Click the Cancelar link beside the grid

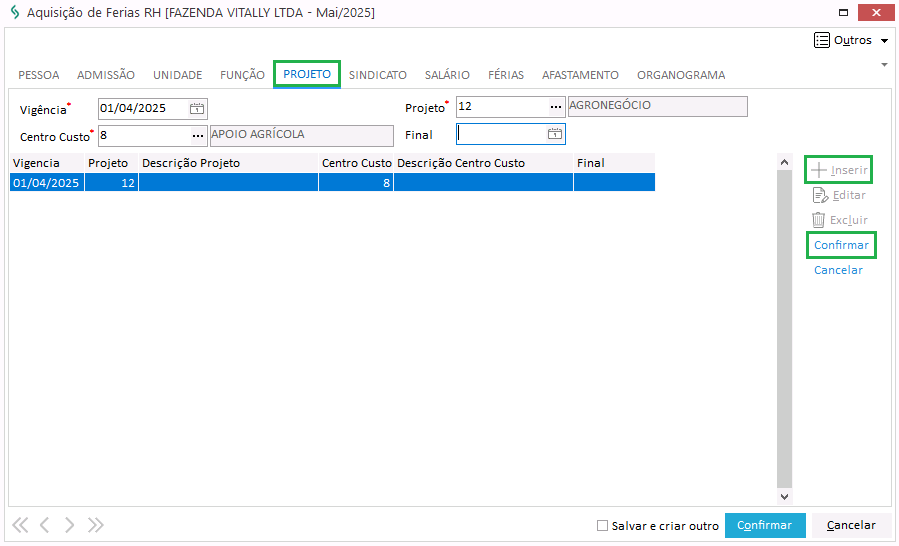tap(838, 270)
